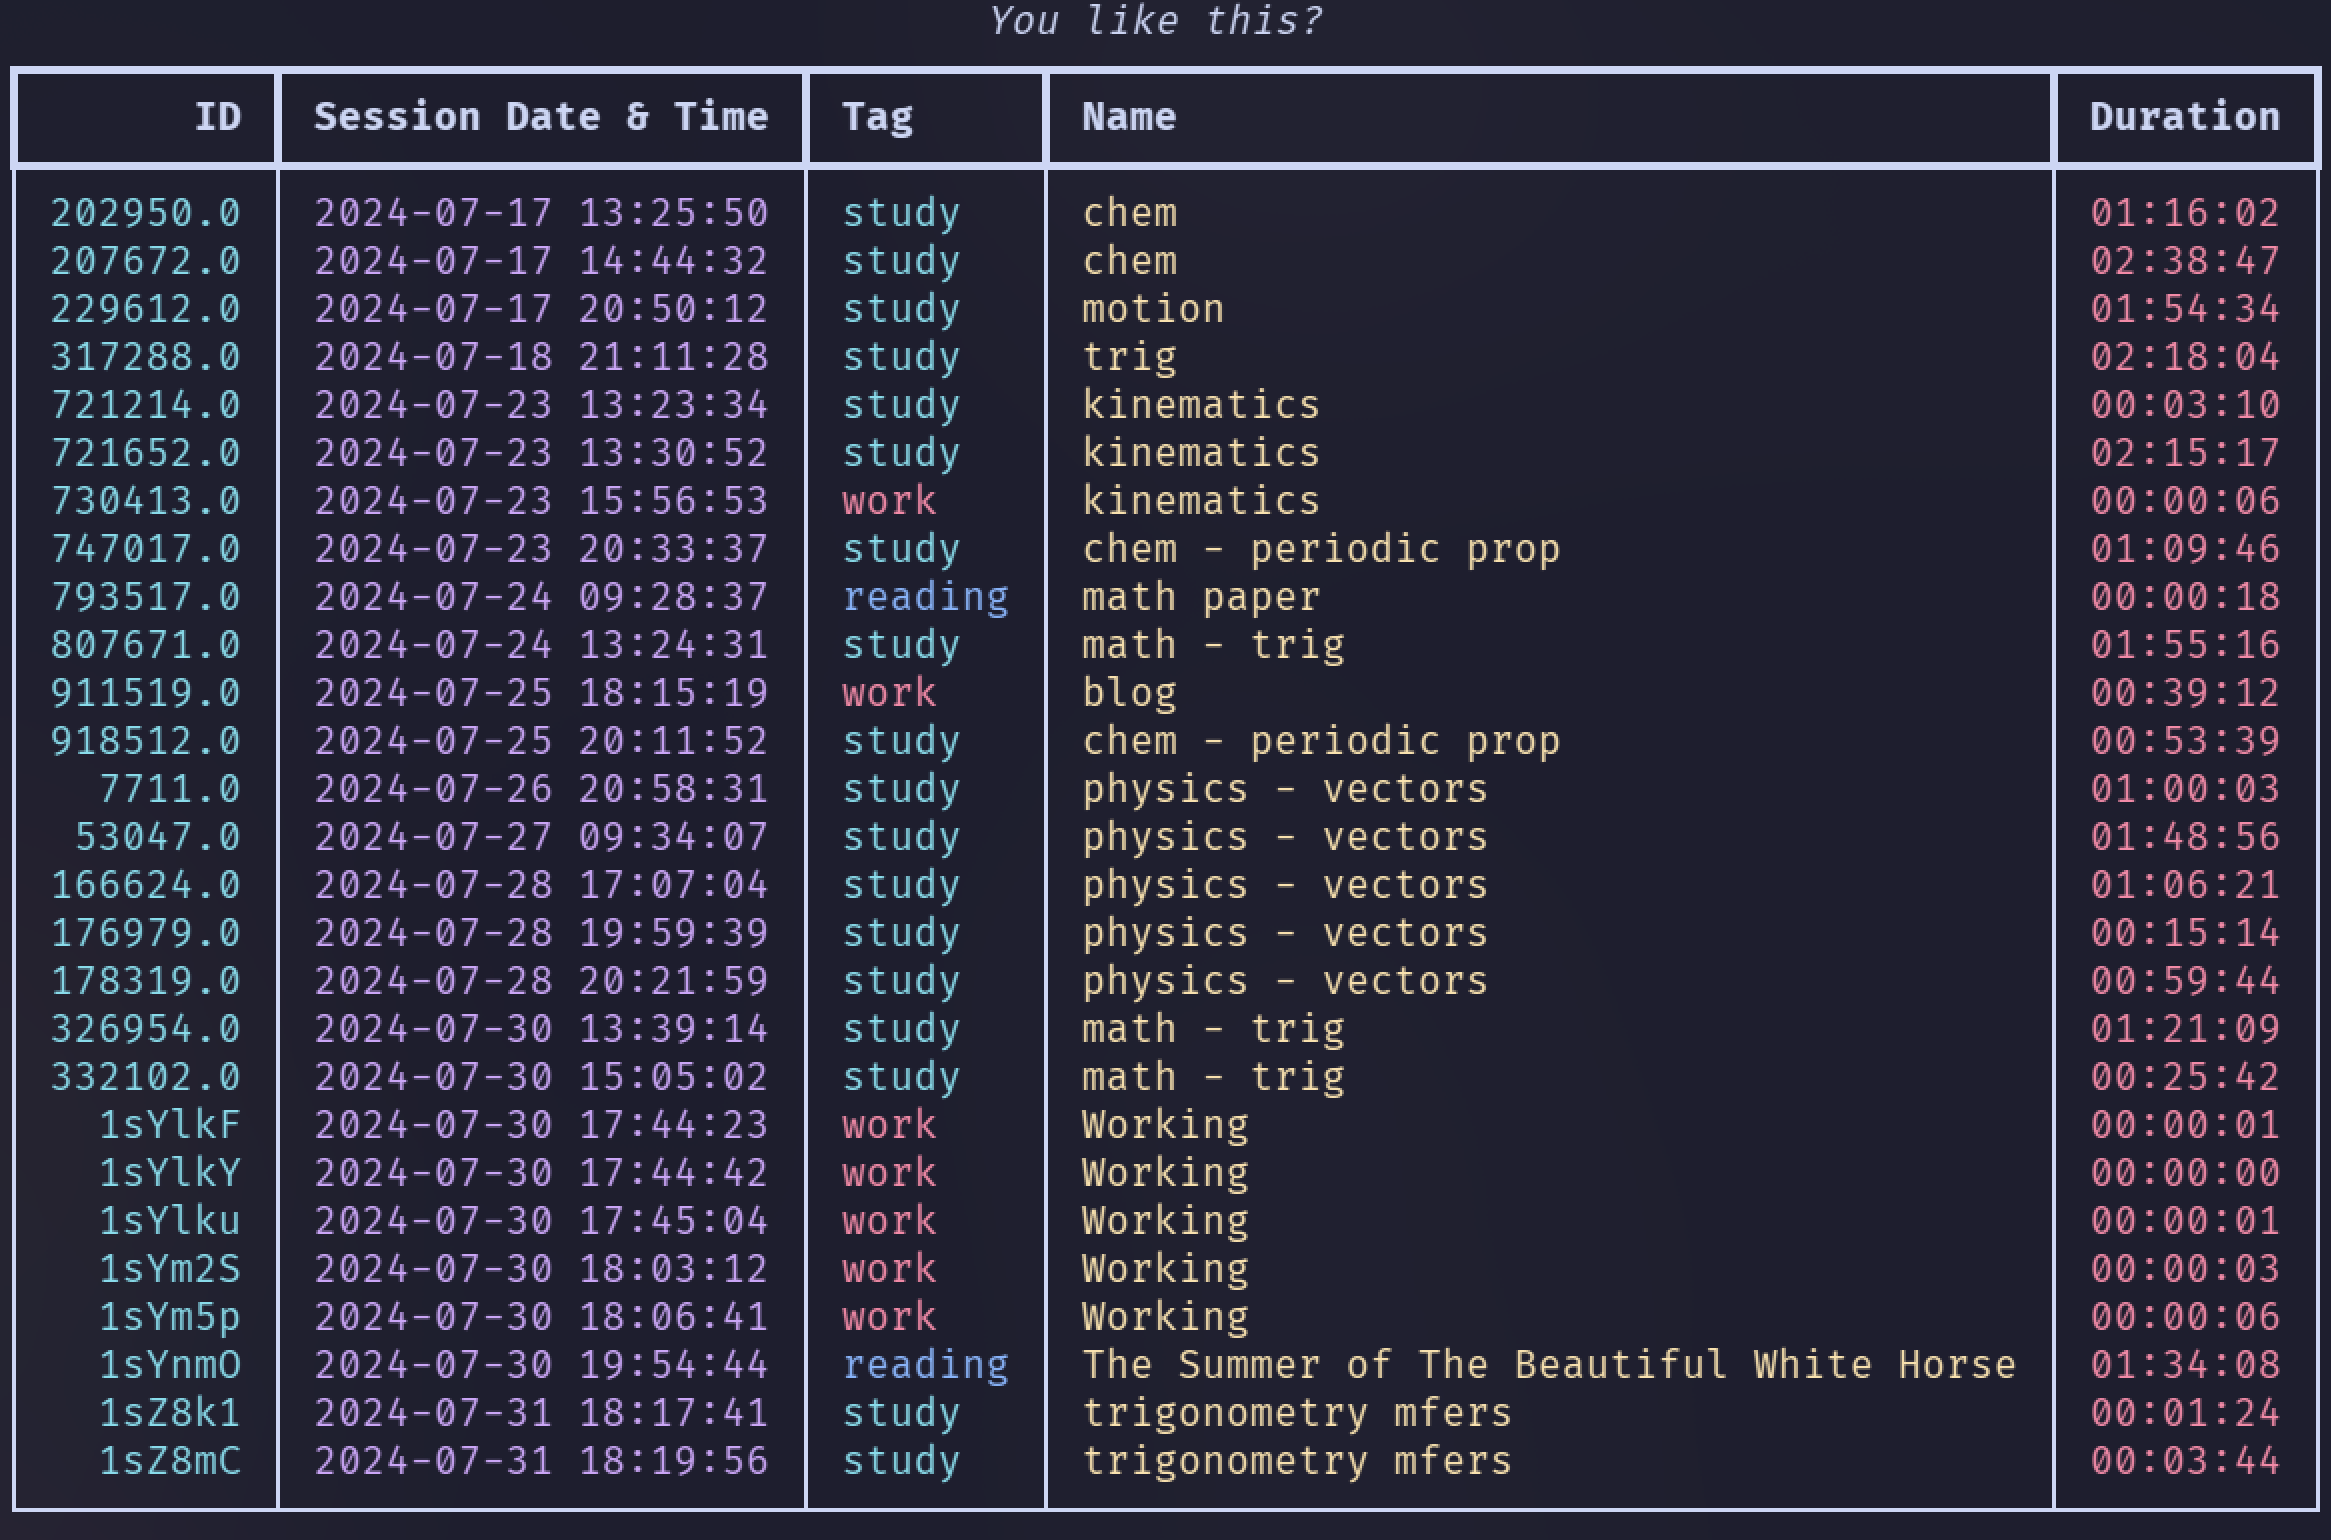The image size is (2331, 1540).
Task: Select session ID 1sYlku
Action: pyautogui.click(x=170, y=1221)
